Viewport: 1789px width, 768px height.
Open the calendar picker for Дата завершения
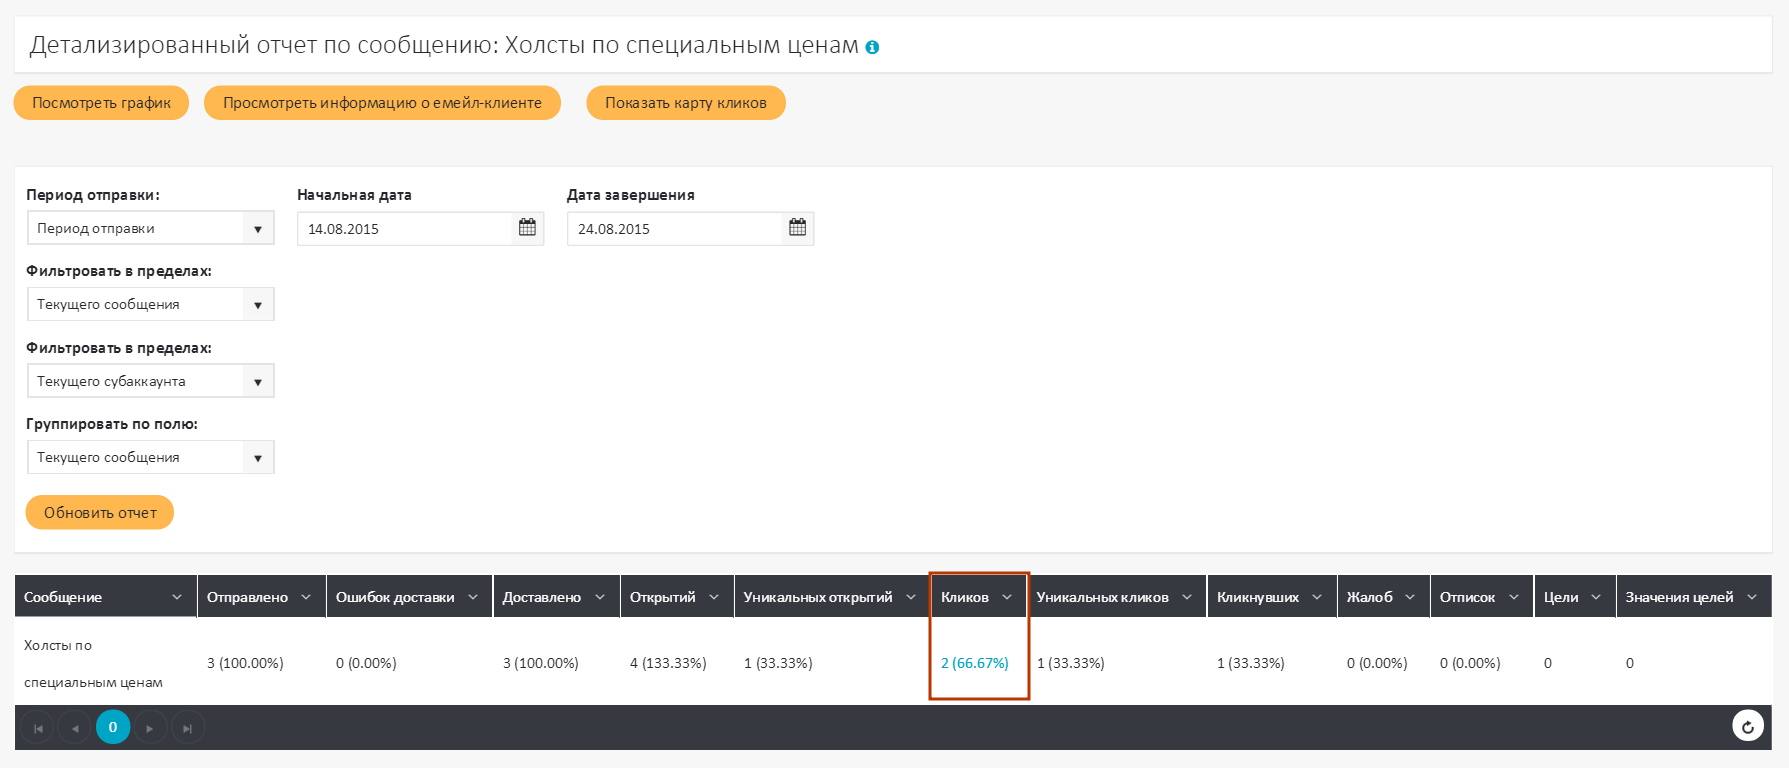coord(797,228)
